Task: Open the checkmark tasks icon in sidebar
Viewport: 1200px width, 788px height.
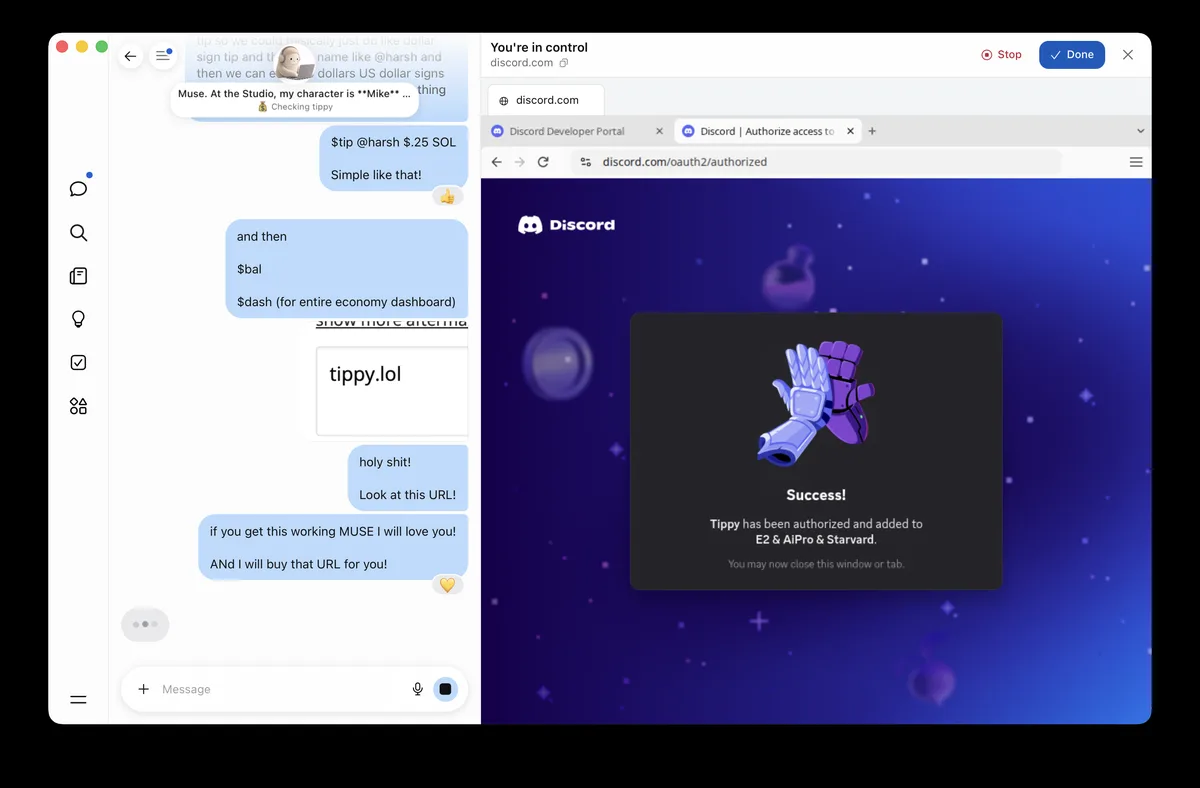Action: tap(78, 363)
